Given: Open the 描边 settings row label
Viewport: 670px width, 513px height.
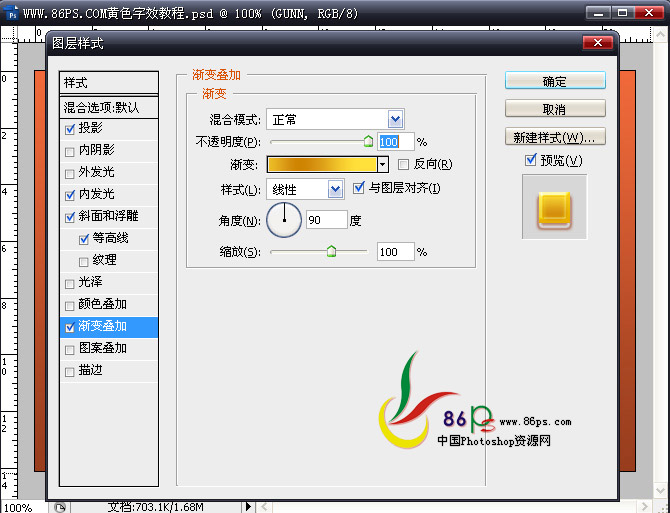Looking at the screenshot, I should 90,370.
